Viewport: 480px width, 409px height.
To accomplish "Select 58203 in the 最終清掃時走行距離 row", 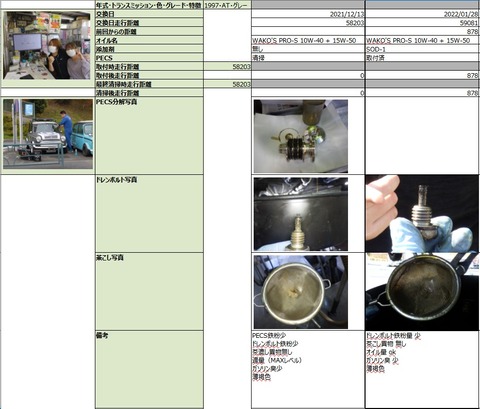I will (x=227, y=84).
